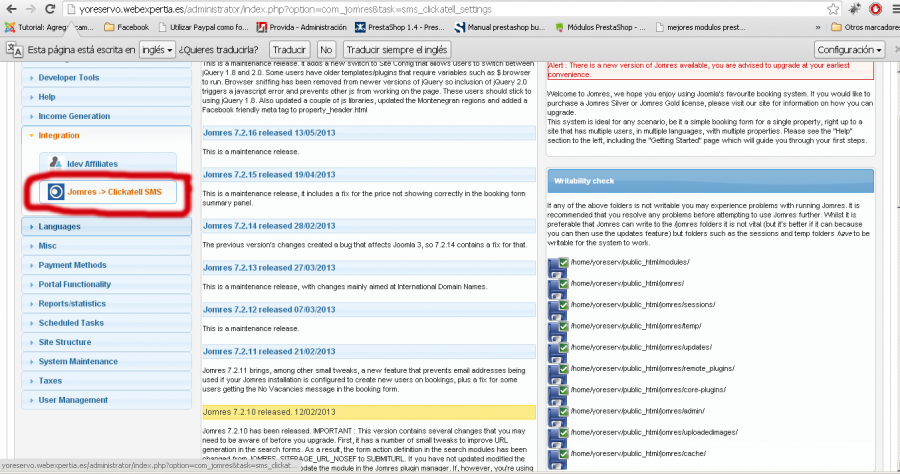The height and width of the screenshot is (474, 900).
Task: Open the mejores modulos prest bookmark
Action: coord(700,27)
